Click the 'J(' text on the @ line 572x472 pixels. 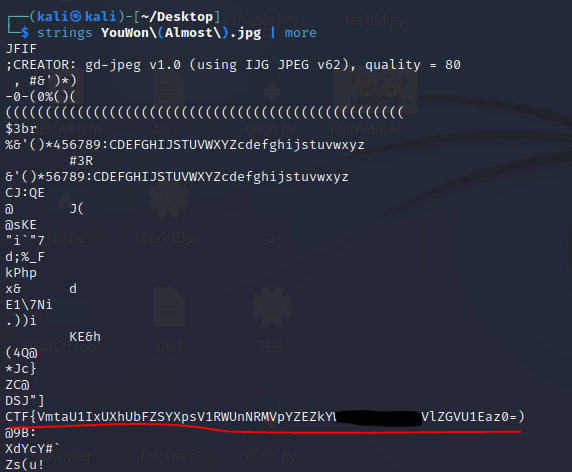coord(77,209)
